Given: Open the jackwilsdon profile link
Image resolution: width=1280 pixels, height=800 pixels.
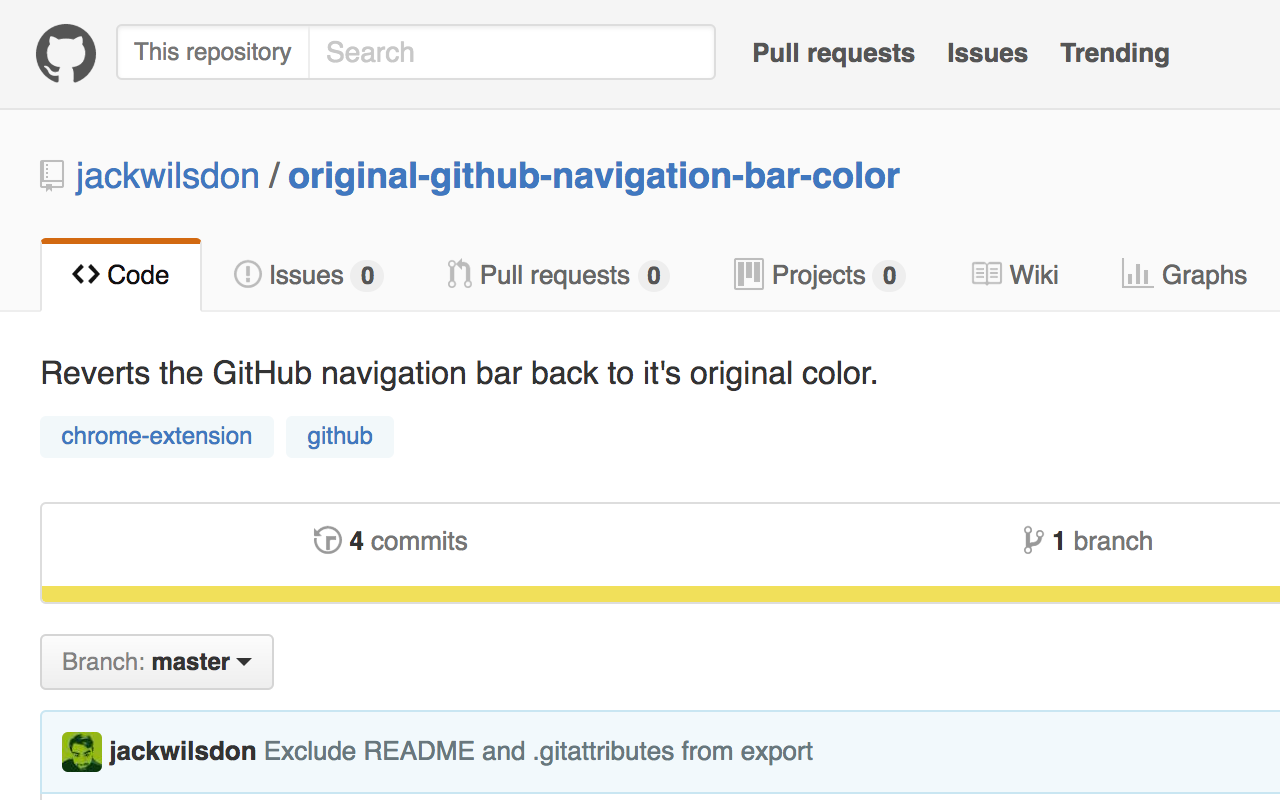Looking at the screenshot, I should coord(167,175).
